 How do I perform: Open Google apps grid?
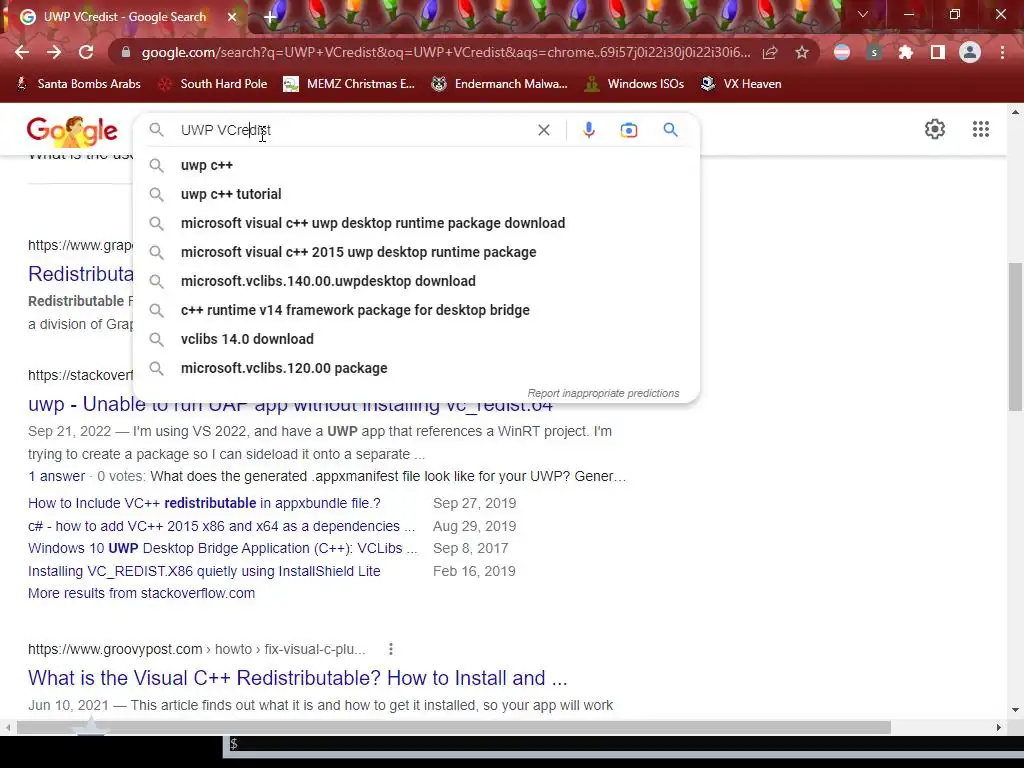[980, 129]
